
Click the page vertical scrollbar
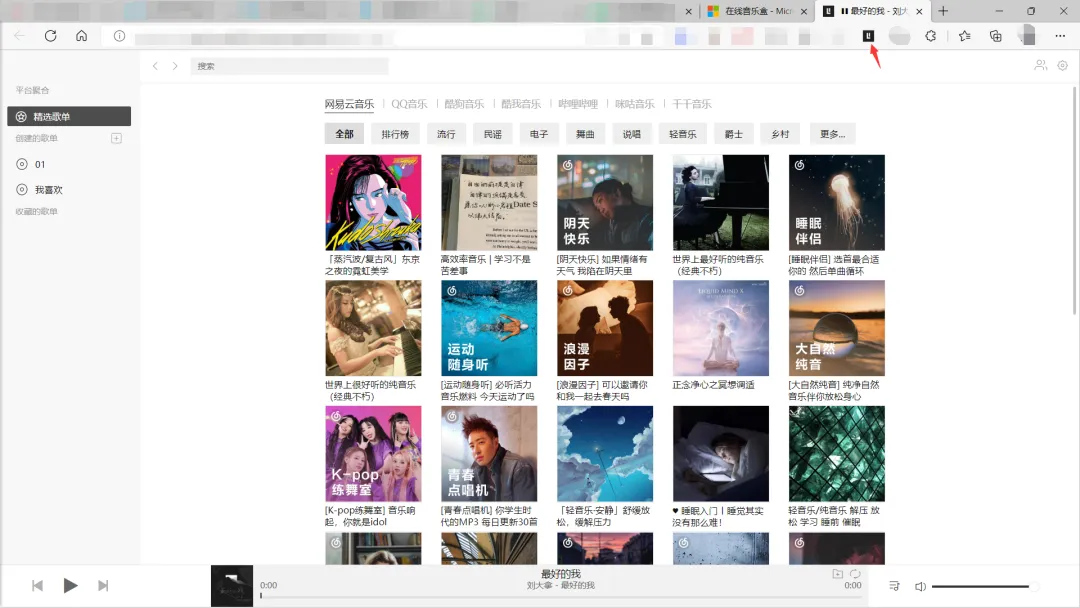click(1074, 200)
